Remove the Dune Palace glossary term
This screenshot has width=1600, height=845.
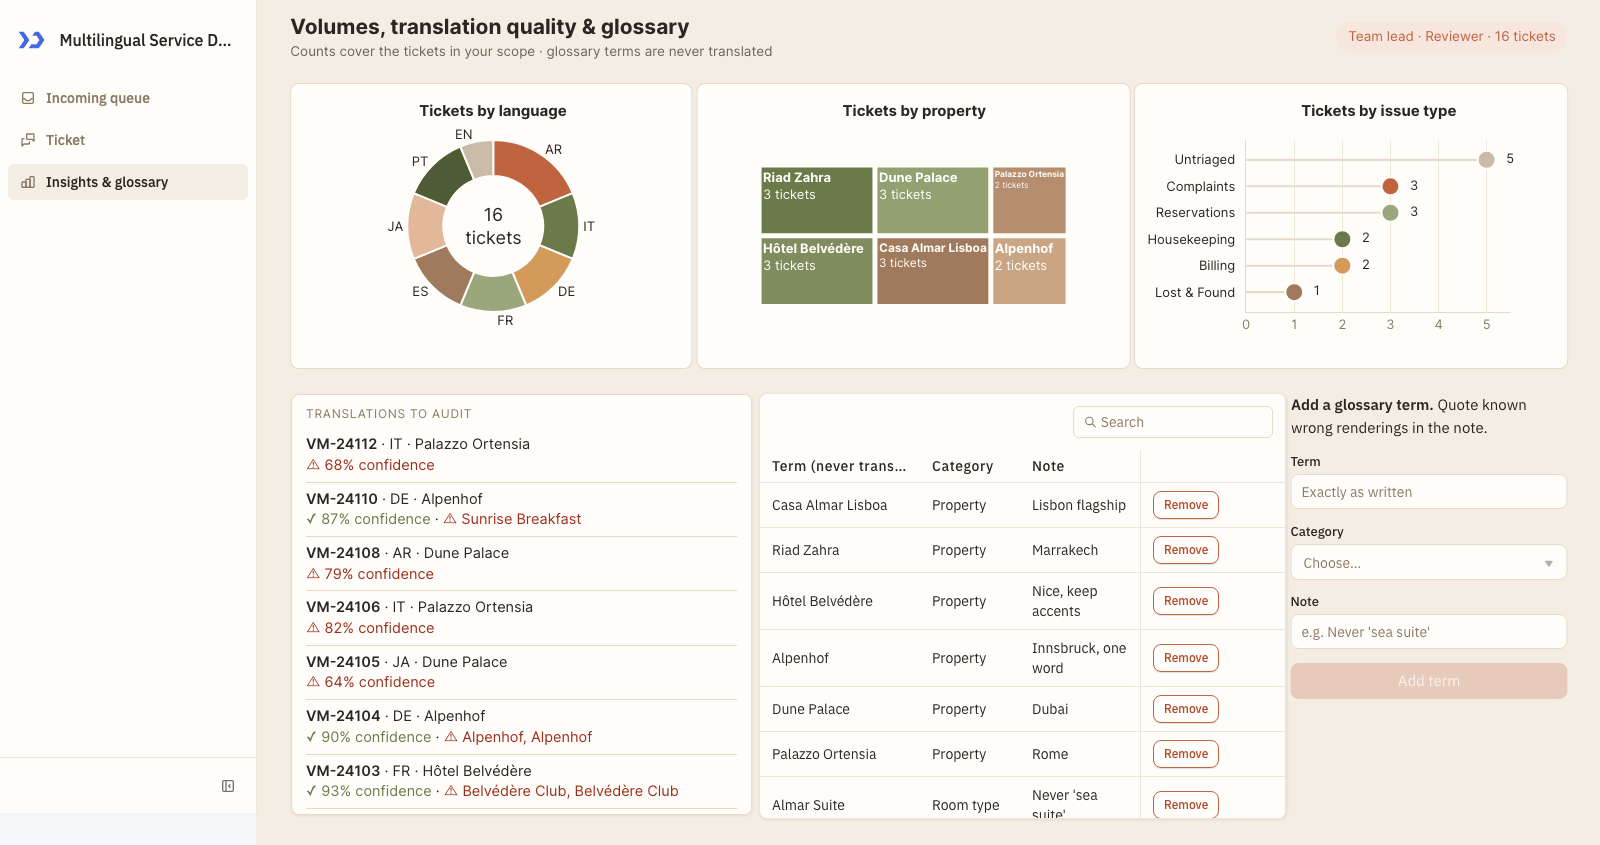[1186, 709]
